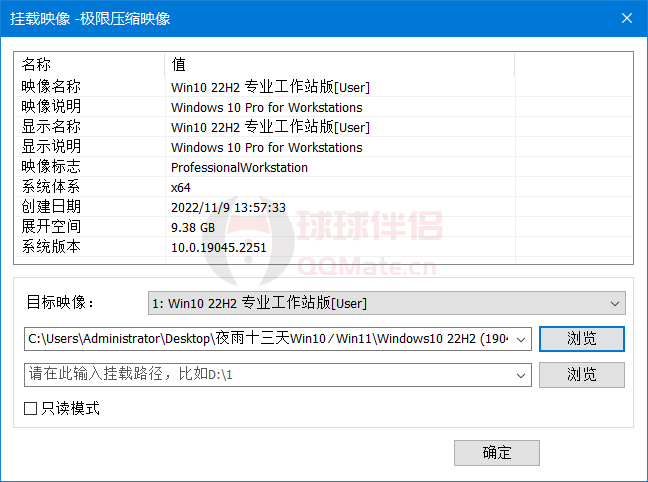Click the mount path input field

point(265,375)
